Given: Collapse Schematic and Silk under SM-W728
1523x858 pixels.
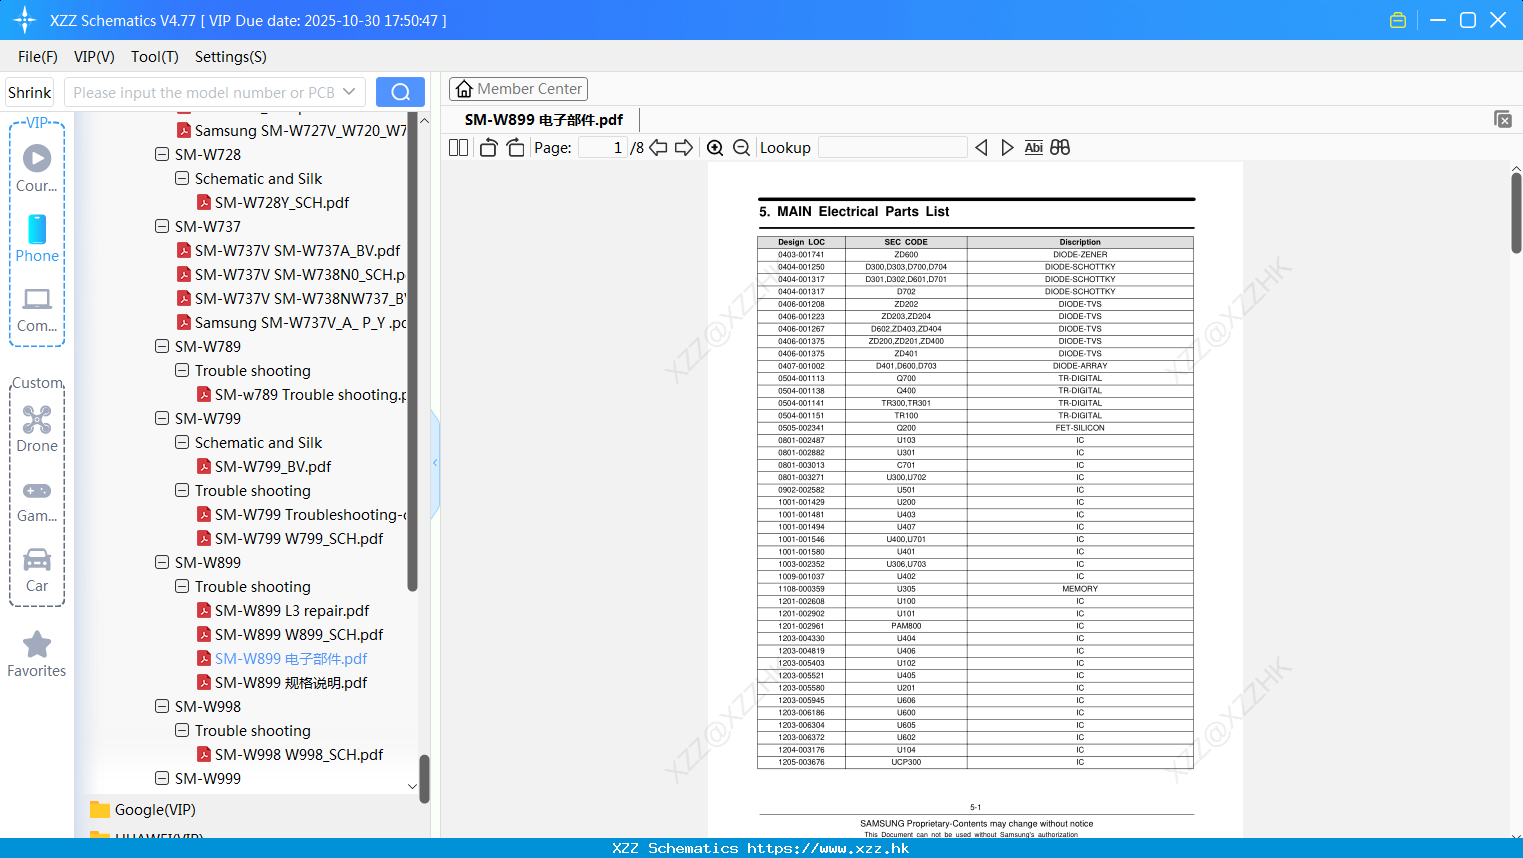Looking at the screenshot, I should pyautogui.click(x=182, y=178).
